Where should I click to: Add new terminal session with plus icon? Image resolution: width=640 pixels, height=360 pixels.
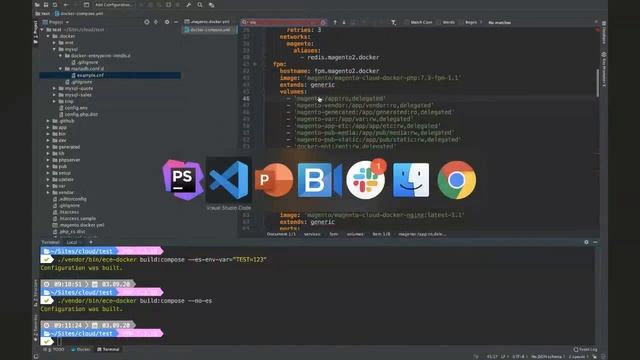91,242
